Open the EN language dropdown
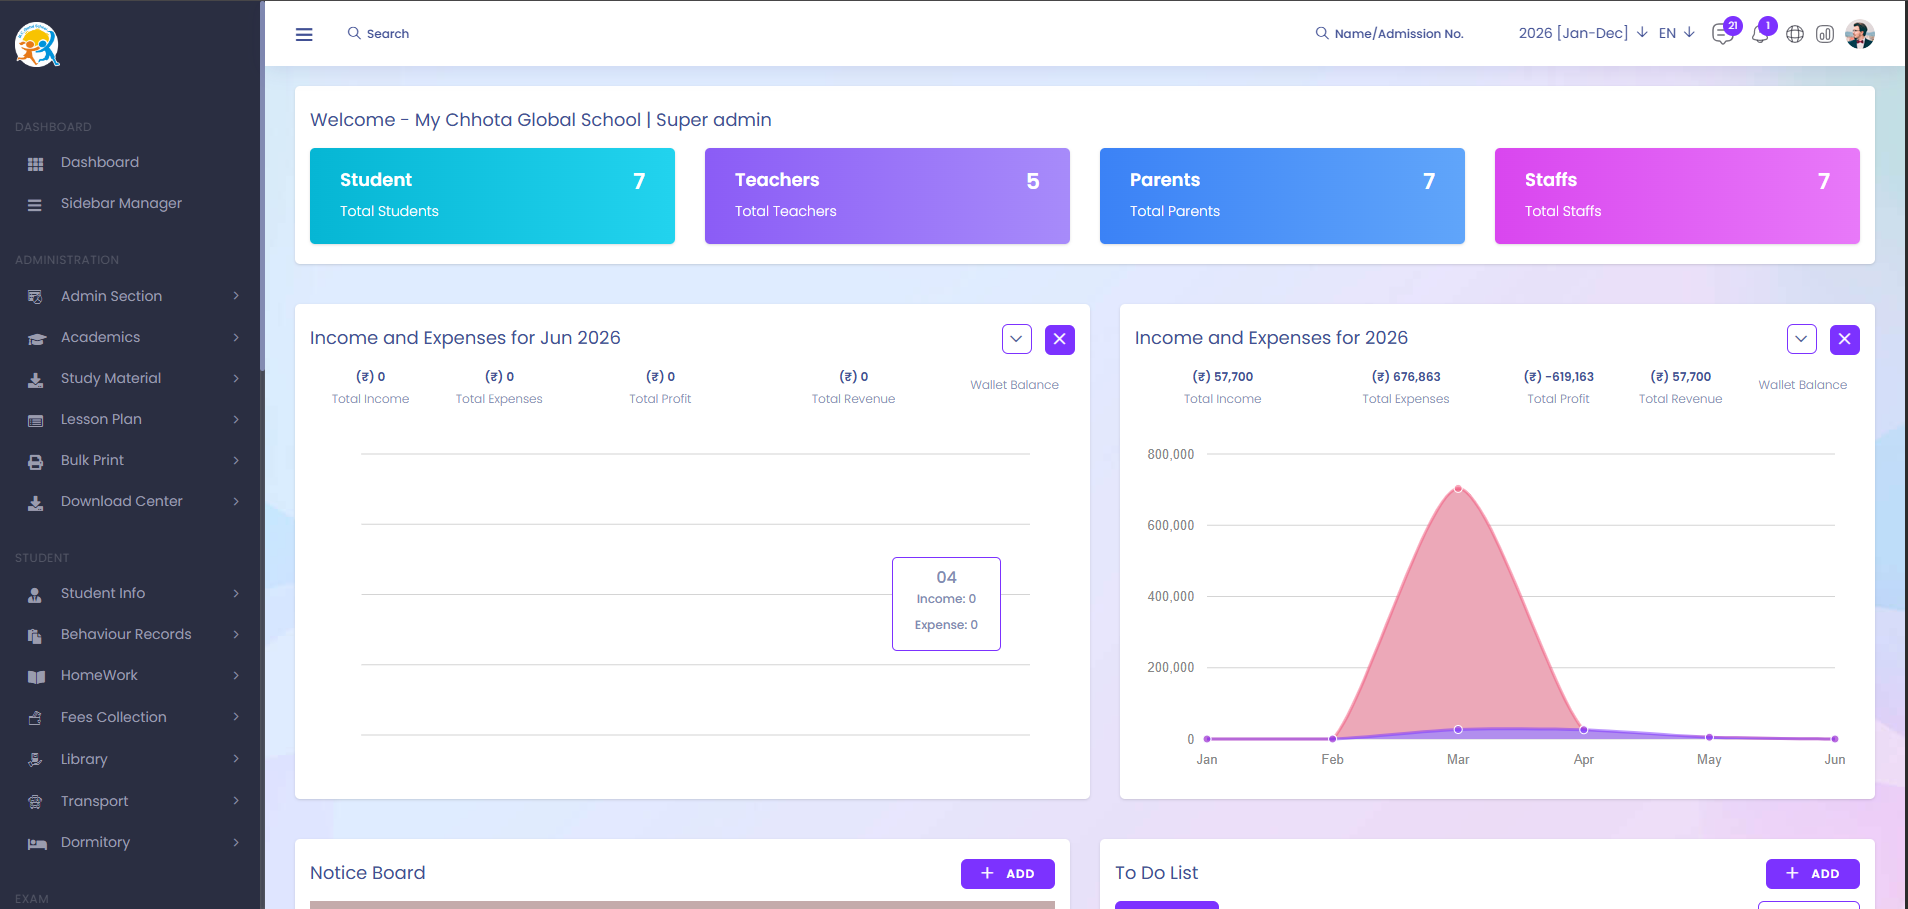This screenshot has width=1908, height=909. pyautogui.click(x=1677, y=33)
